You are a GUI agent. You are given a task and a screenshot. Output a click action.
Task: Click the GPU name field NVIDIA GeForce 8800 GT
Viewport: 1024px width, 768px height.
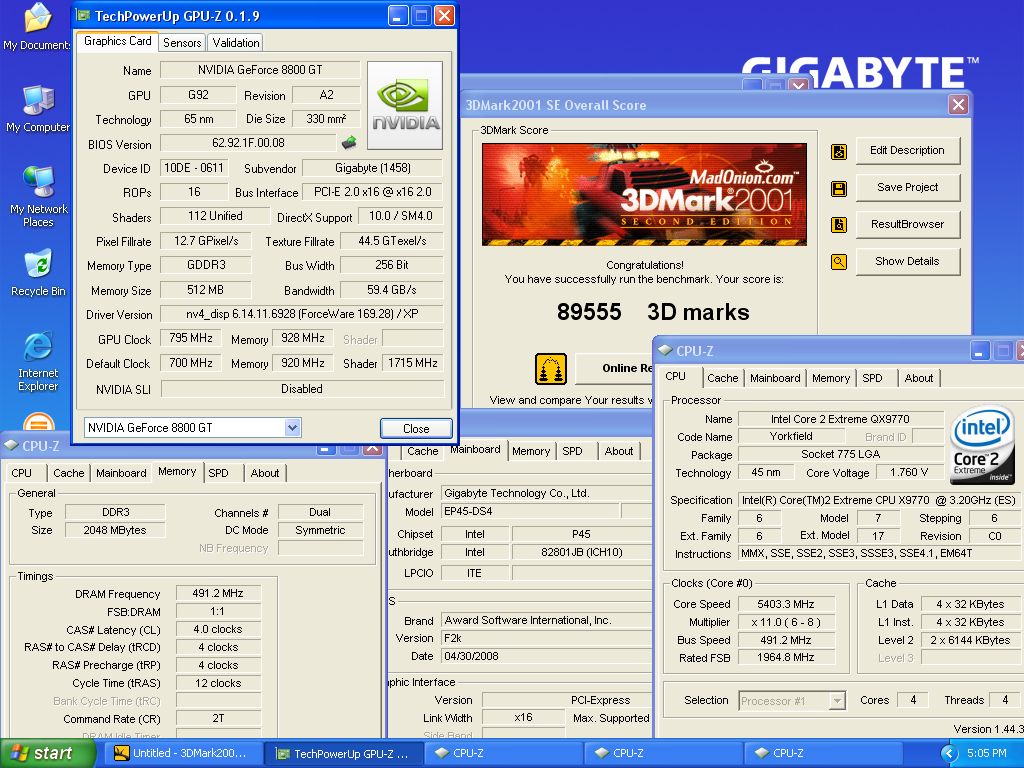point(260,70)
